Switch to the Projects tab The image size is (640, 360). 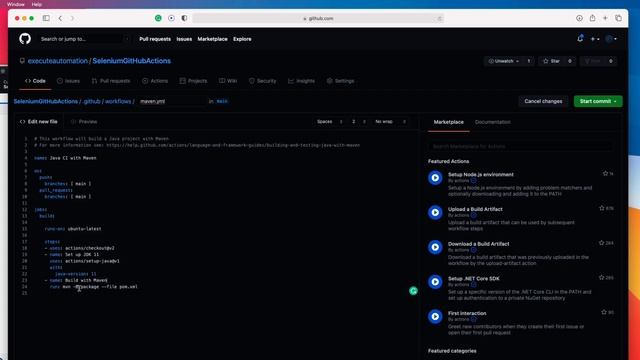(x=193, y=81)
